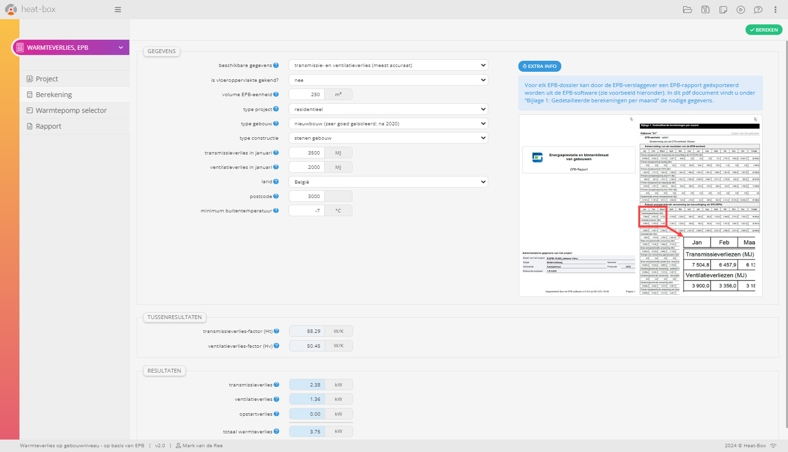Open project via the folder icon
This screenshot has width=788, height=452.
[x=687, y=10]
